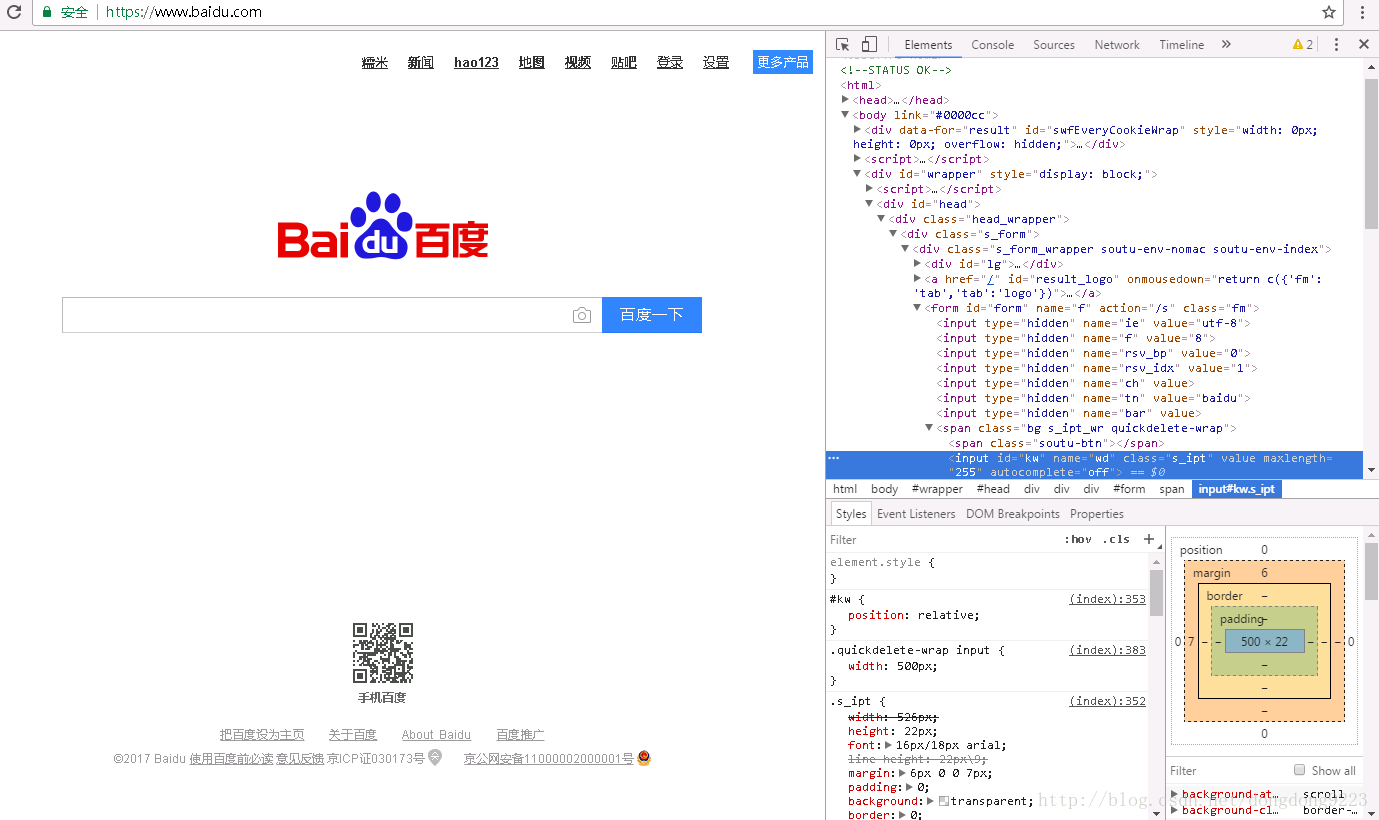The image size is (1379, 820).
Task: Collapse the span quickdelete-wrap node
Action: [930, 428]
